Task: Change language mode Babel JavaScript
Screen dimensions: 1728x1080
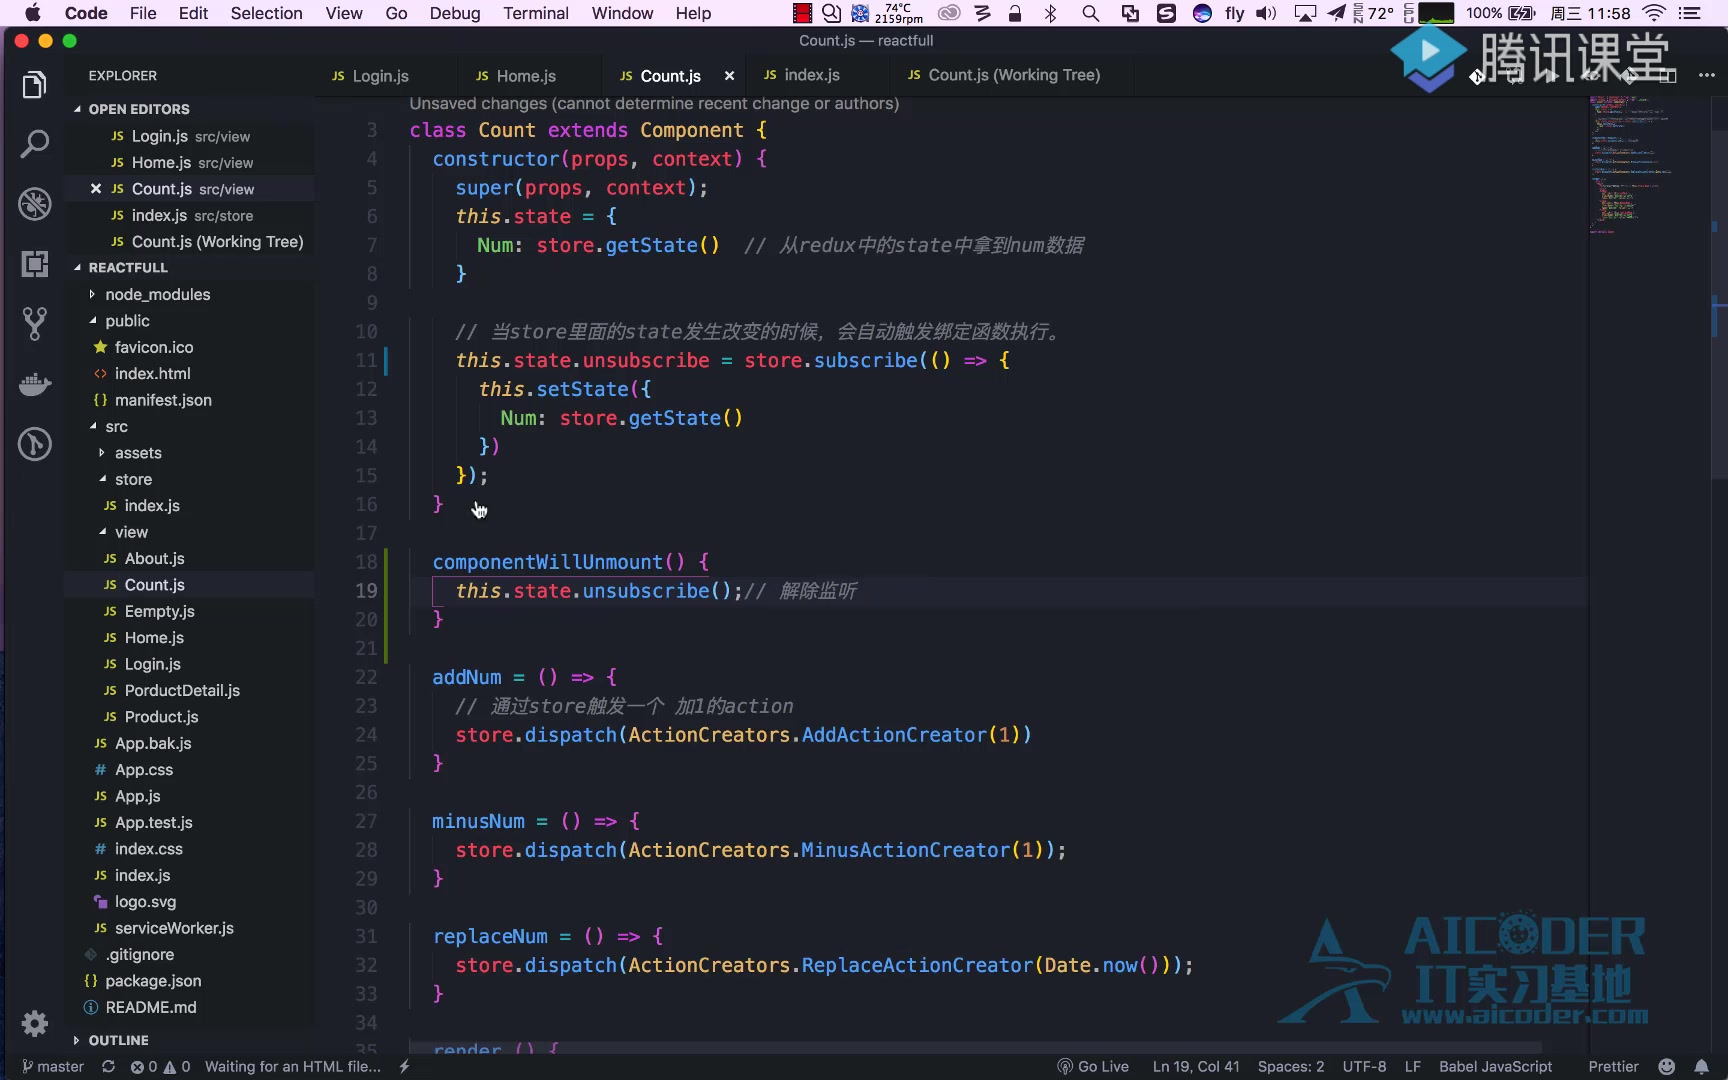Action: (1495, 1067)
